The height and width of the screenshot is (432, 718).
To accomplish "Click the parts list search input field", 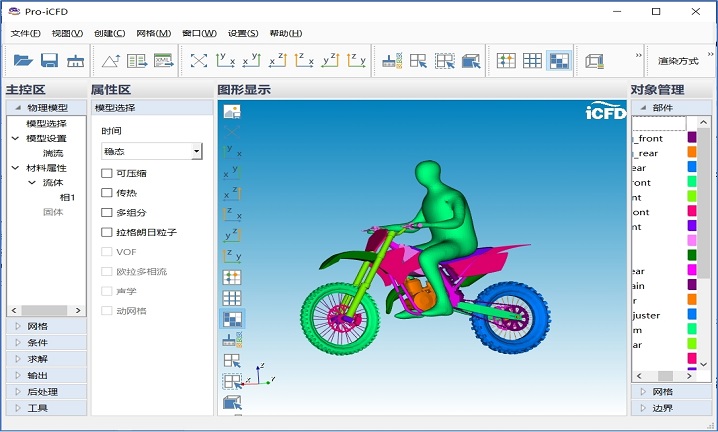I will click(x=658, y=123).
